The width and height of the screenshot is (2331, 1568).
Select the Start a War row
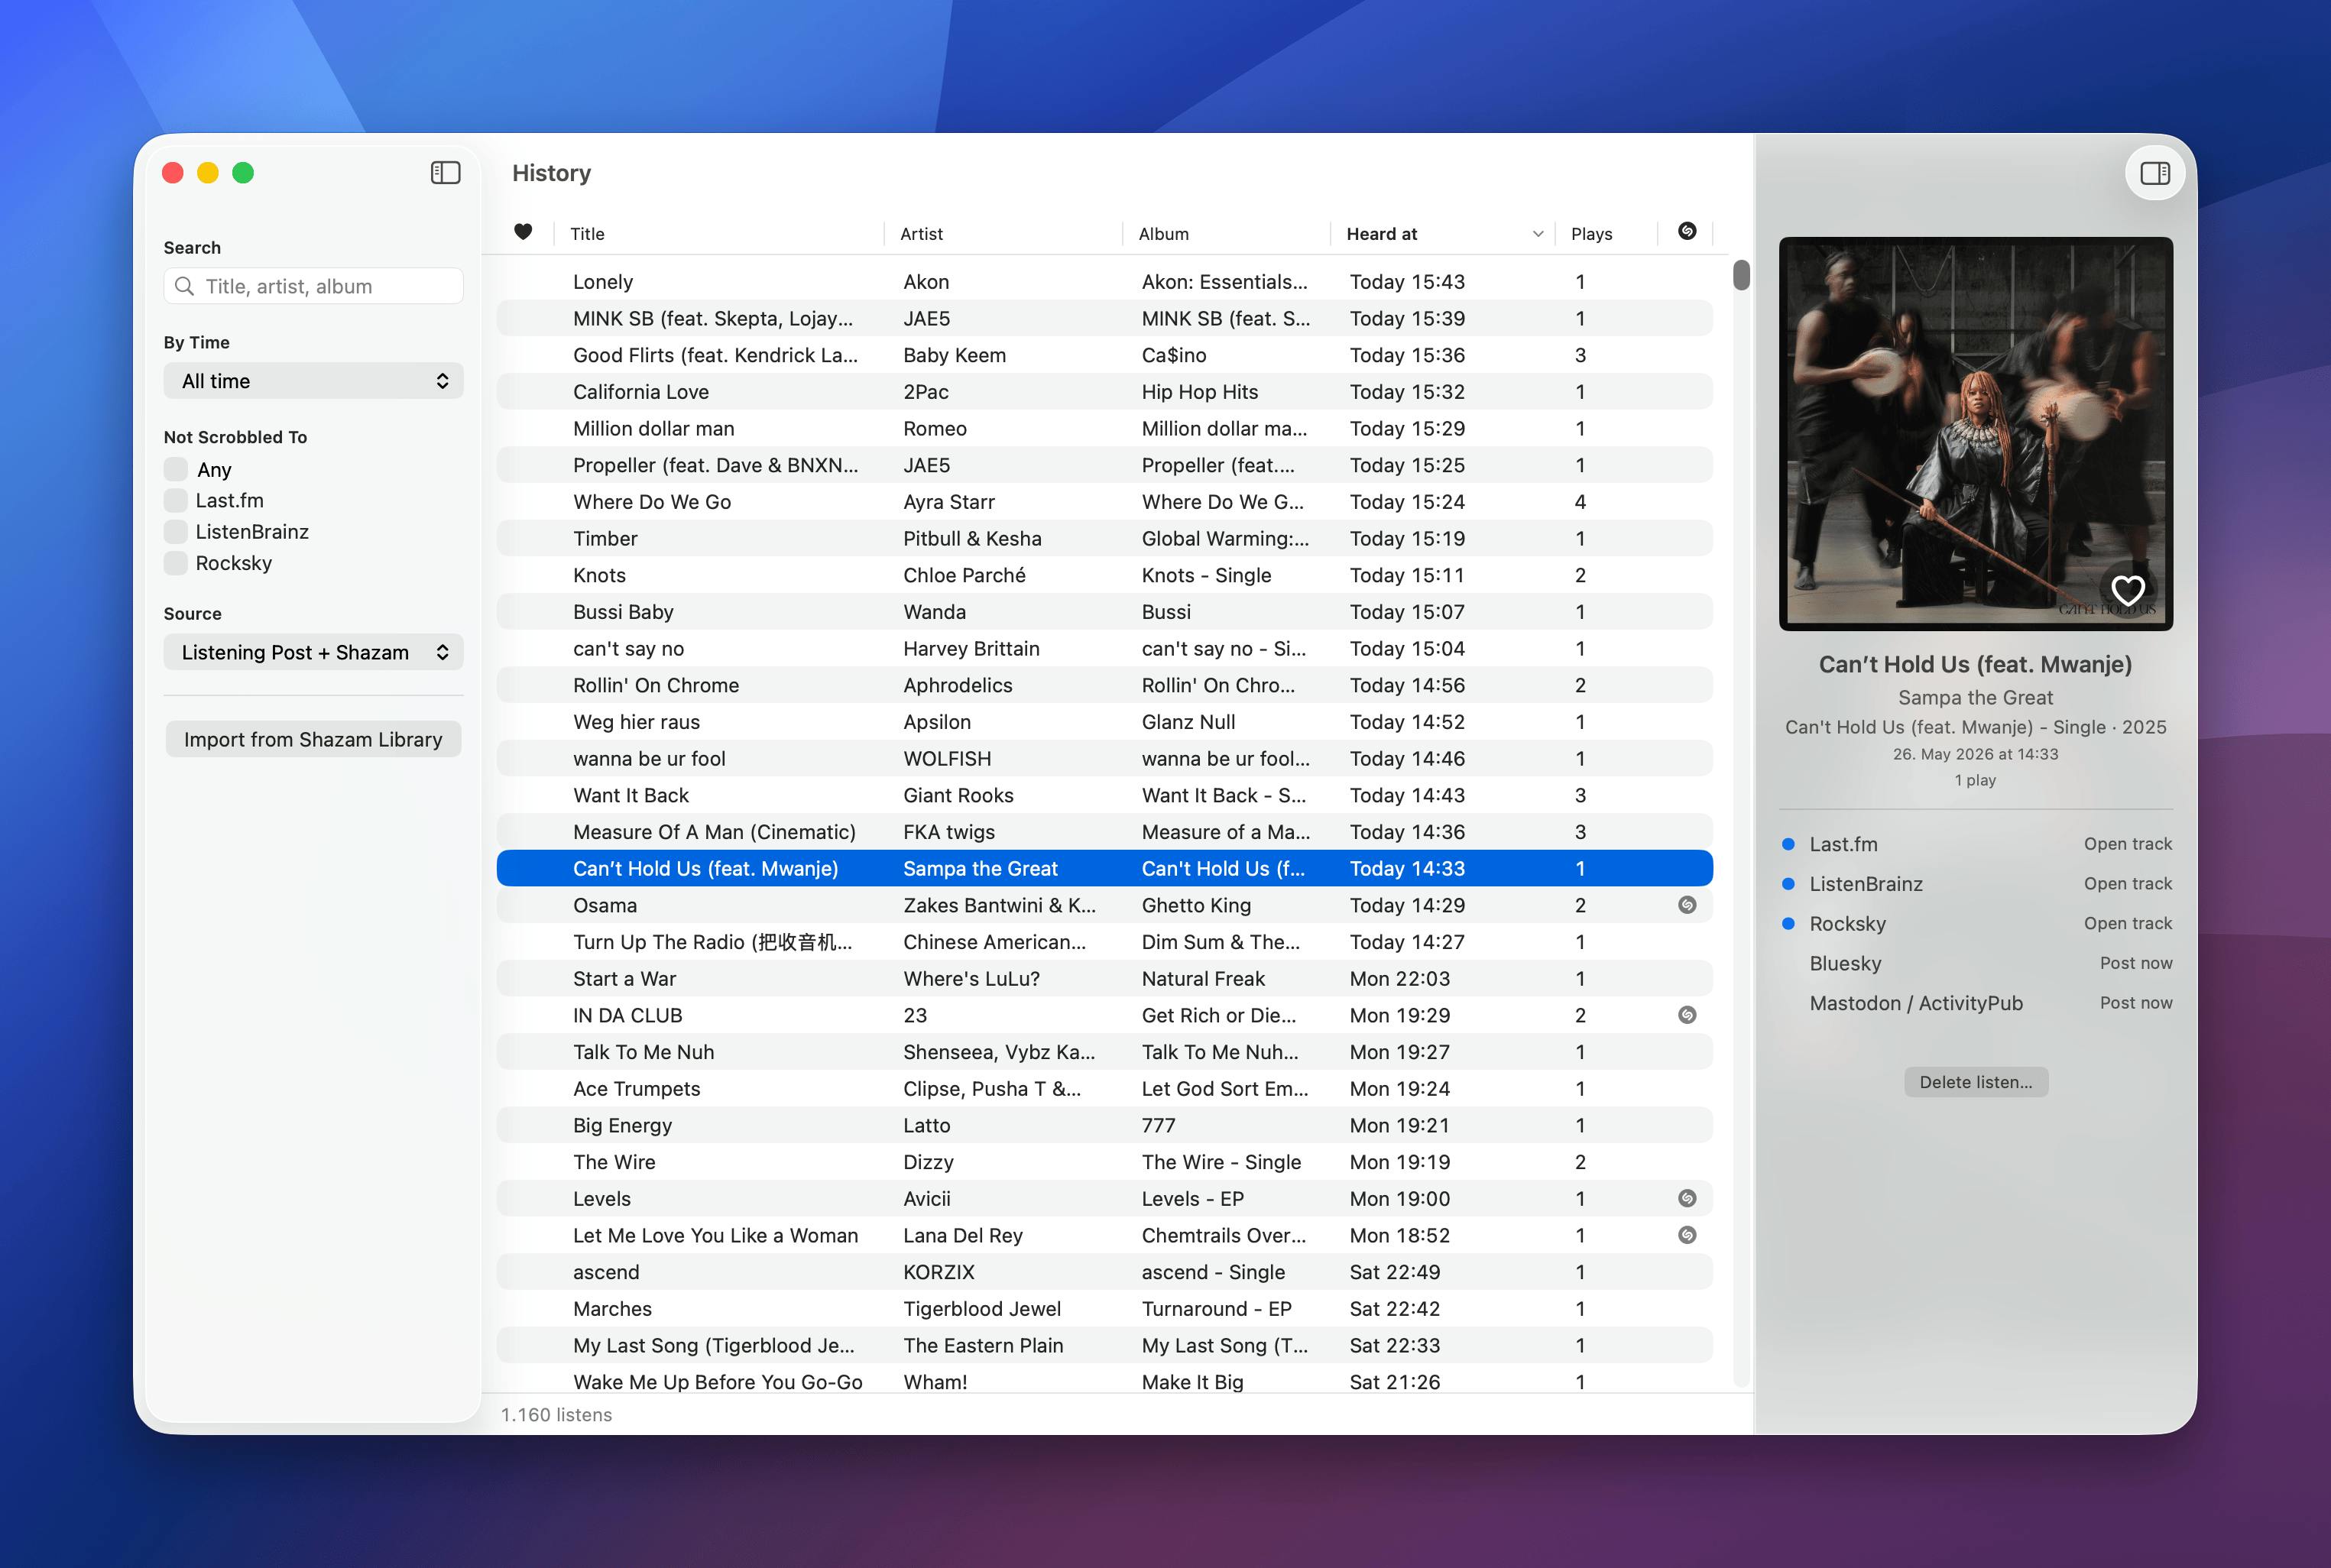click(1104, 978)
